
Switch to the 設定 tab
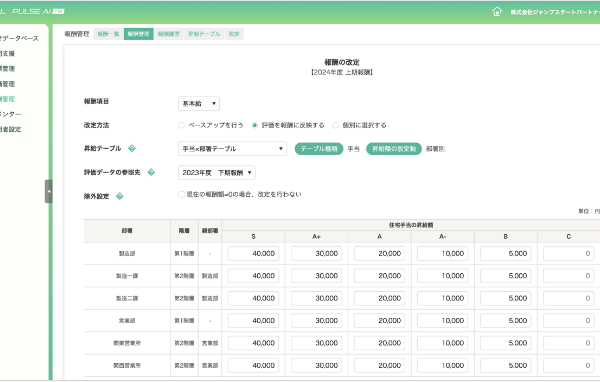coord(234,34)
